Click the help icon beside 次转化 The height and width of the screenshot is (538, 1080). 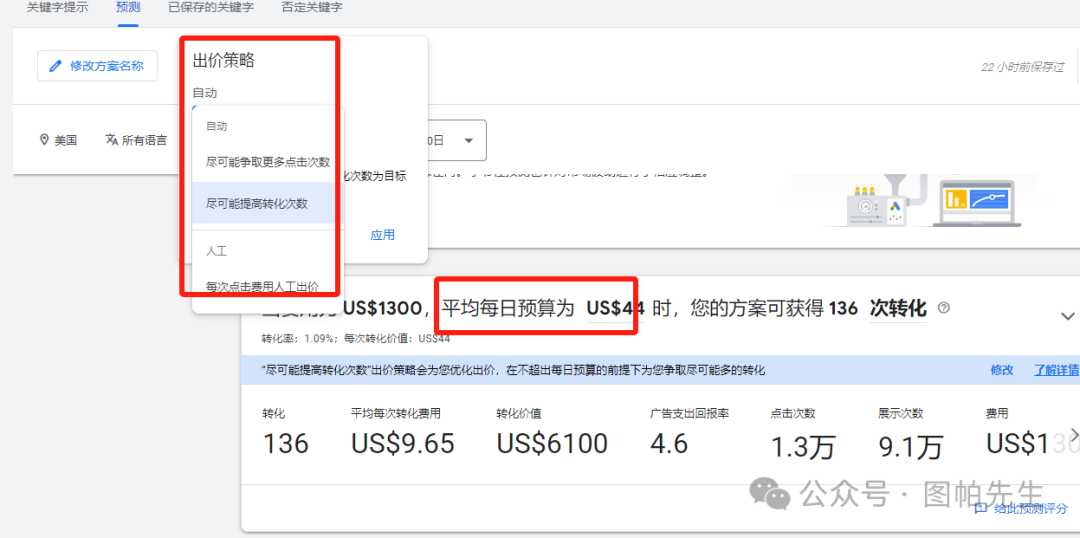point(943,308)
